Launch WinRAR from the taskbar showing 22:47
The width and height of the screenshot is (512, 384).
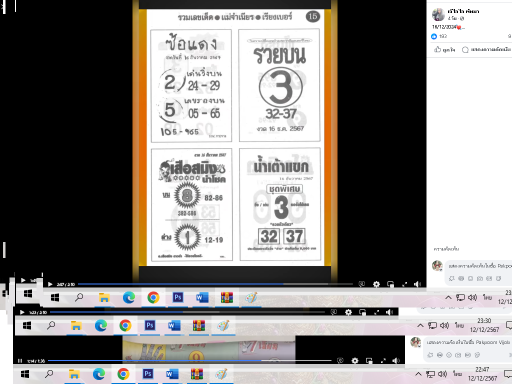(x=197, y=374)
